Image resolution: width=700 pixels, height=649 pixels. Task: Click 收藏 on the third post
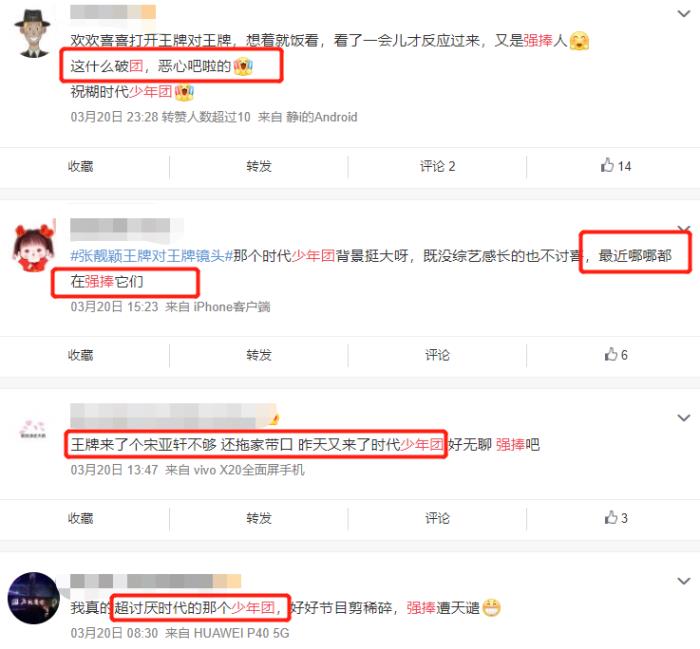tap(80, 518)
